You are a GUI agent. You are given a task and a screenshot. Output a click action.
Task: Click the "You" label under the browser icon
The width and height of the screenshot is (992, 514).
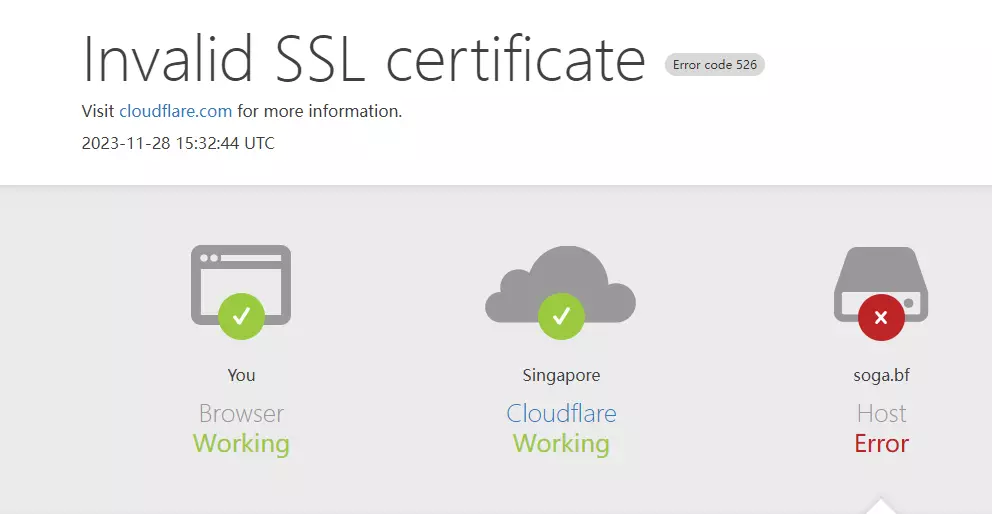pos(241,375)
